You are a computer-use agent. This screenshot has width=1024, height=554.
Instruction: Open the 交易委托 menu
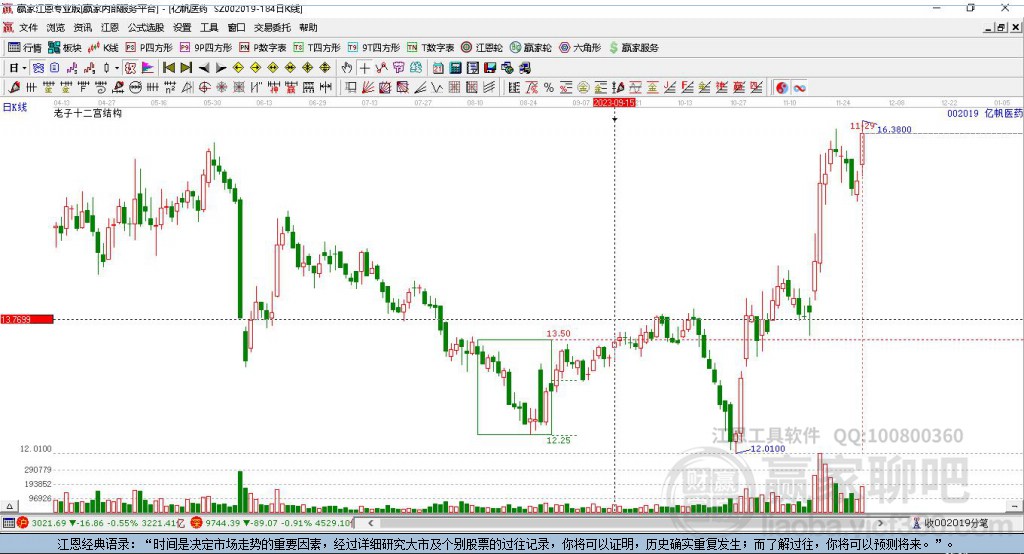272,27
